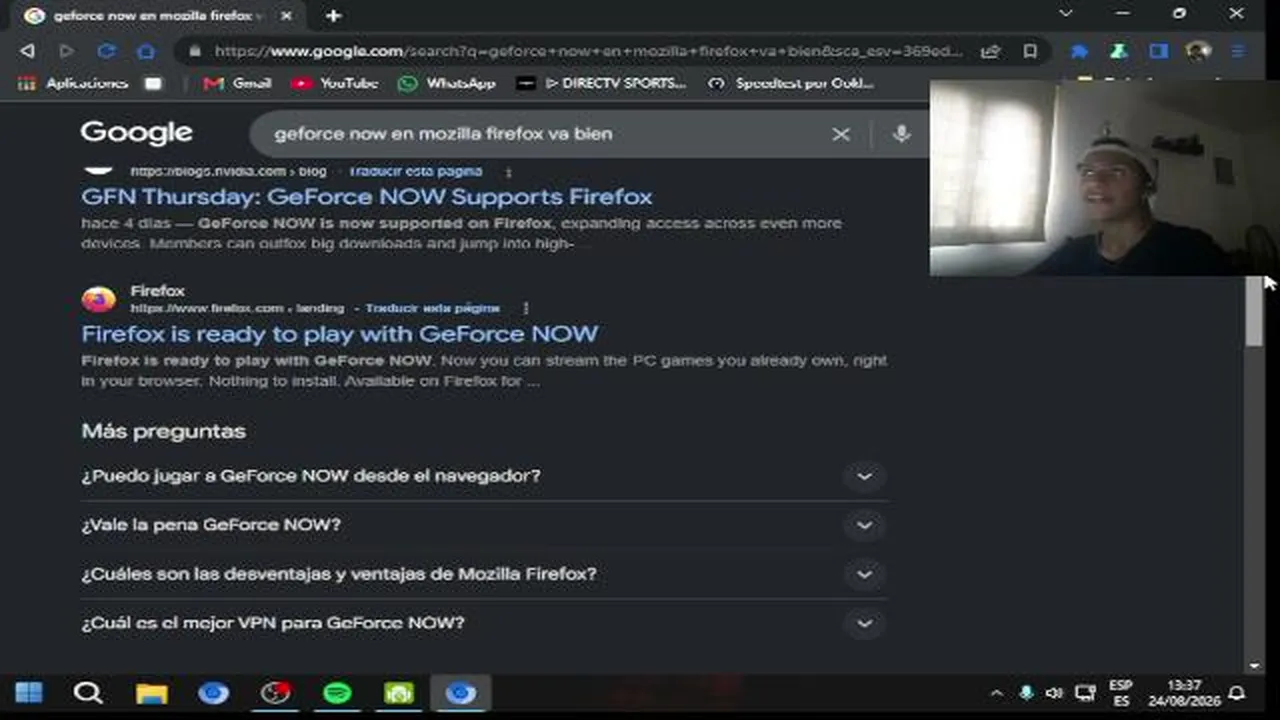Open the extensions puzzle icon
Image resolution: width=1280 pixels, height=720 pixels.
click(1079, 51)
